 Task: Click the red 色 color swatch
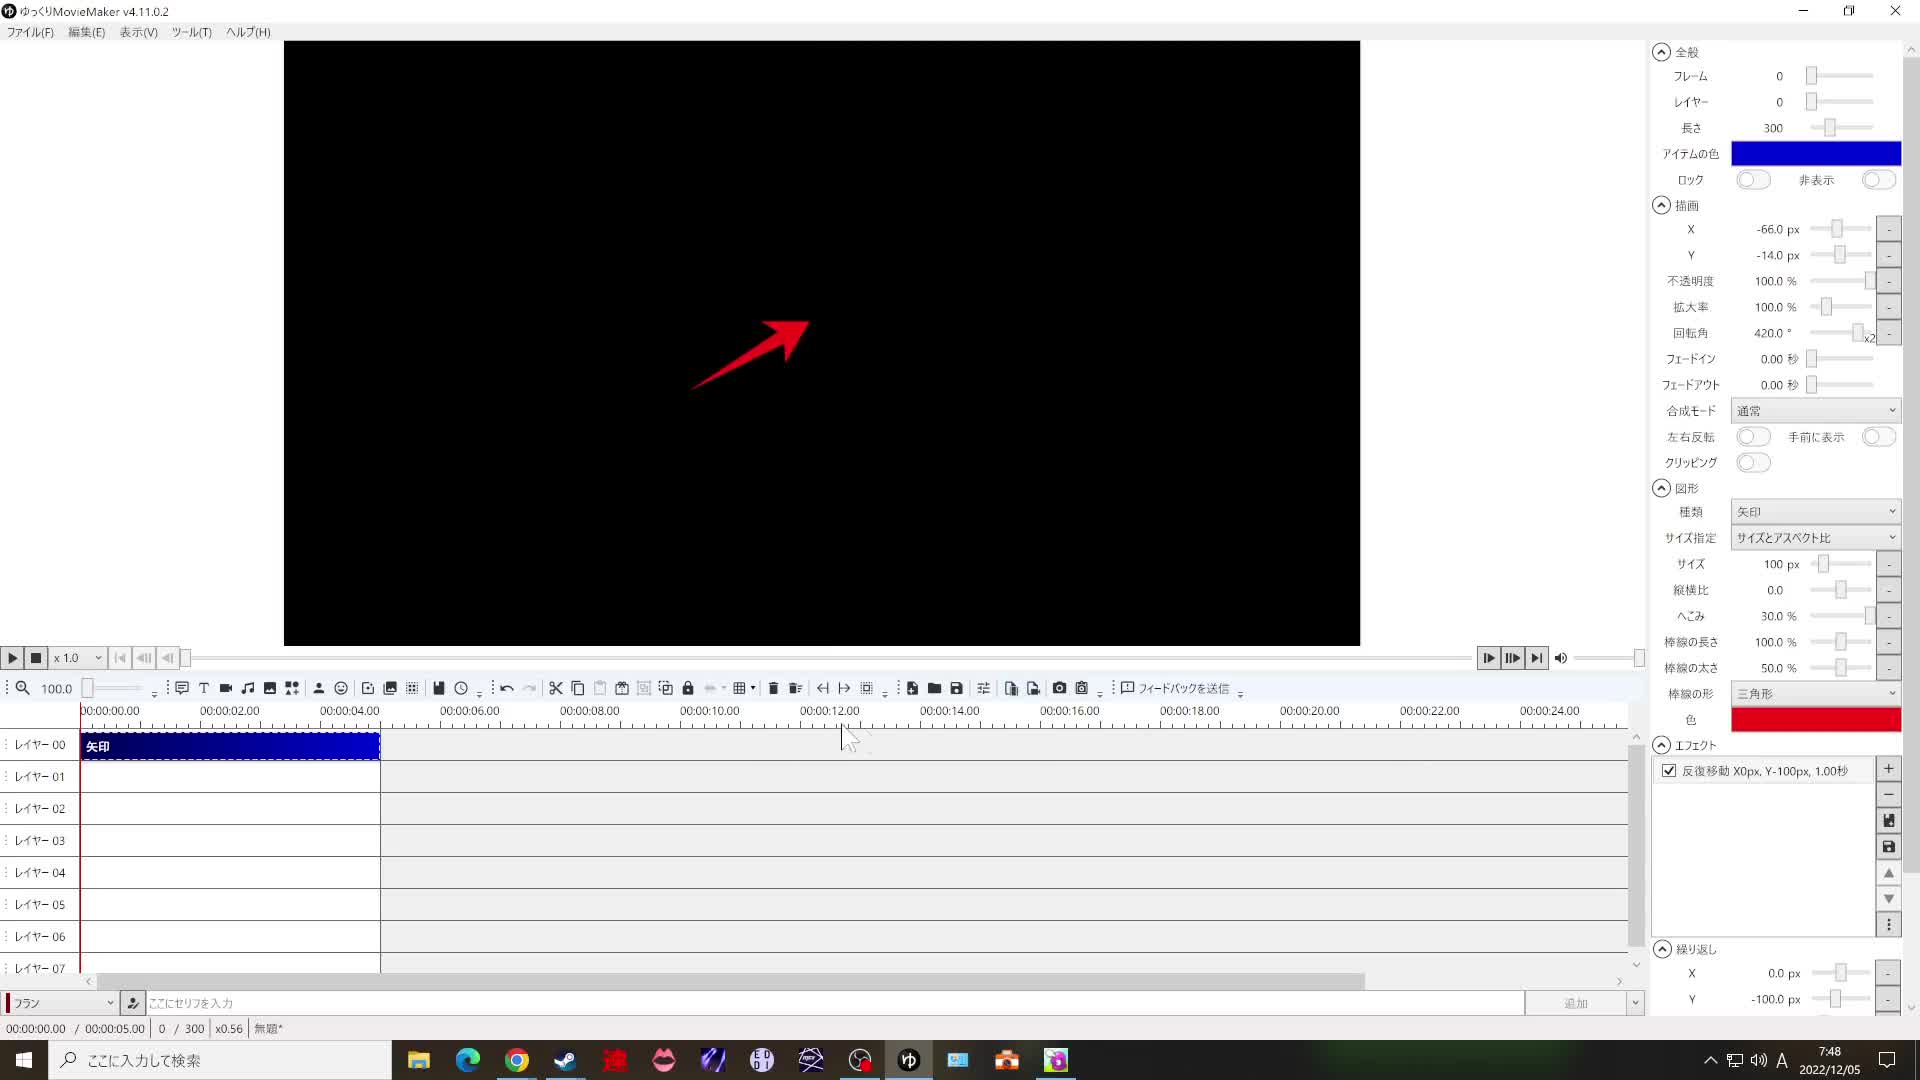point(1815,720)
